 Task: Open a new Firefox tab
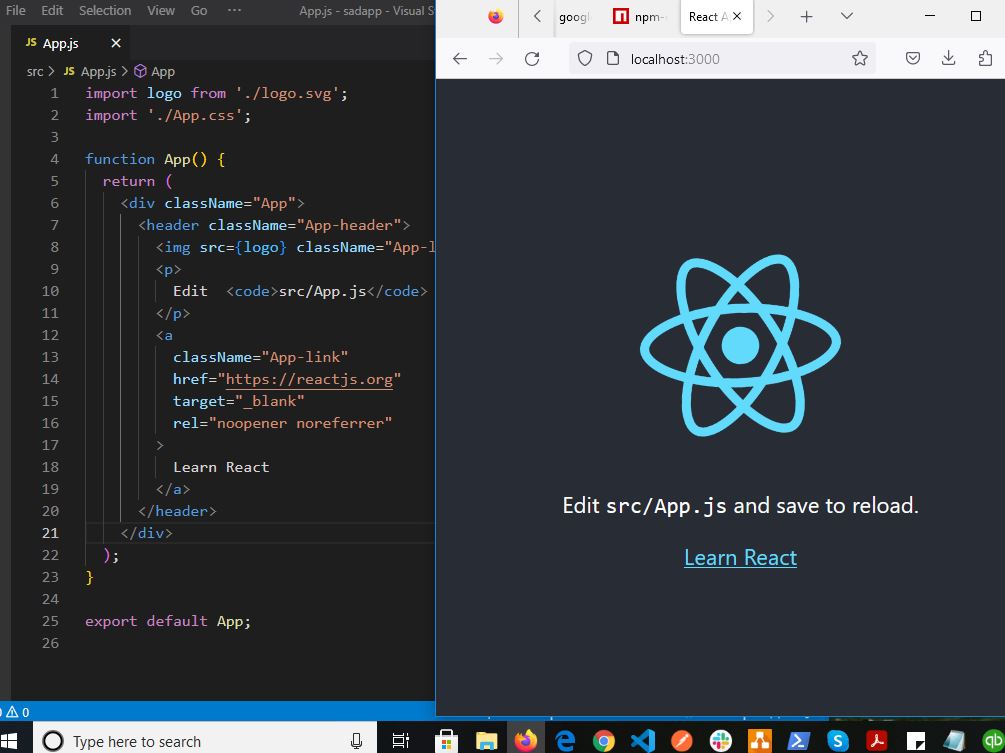[806, 17]
